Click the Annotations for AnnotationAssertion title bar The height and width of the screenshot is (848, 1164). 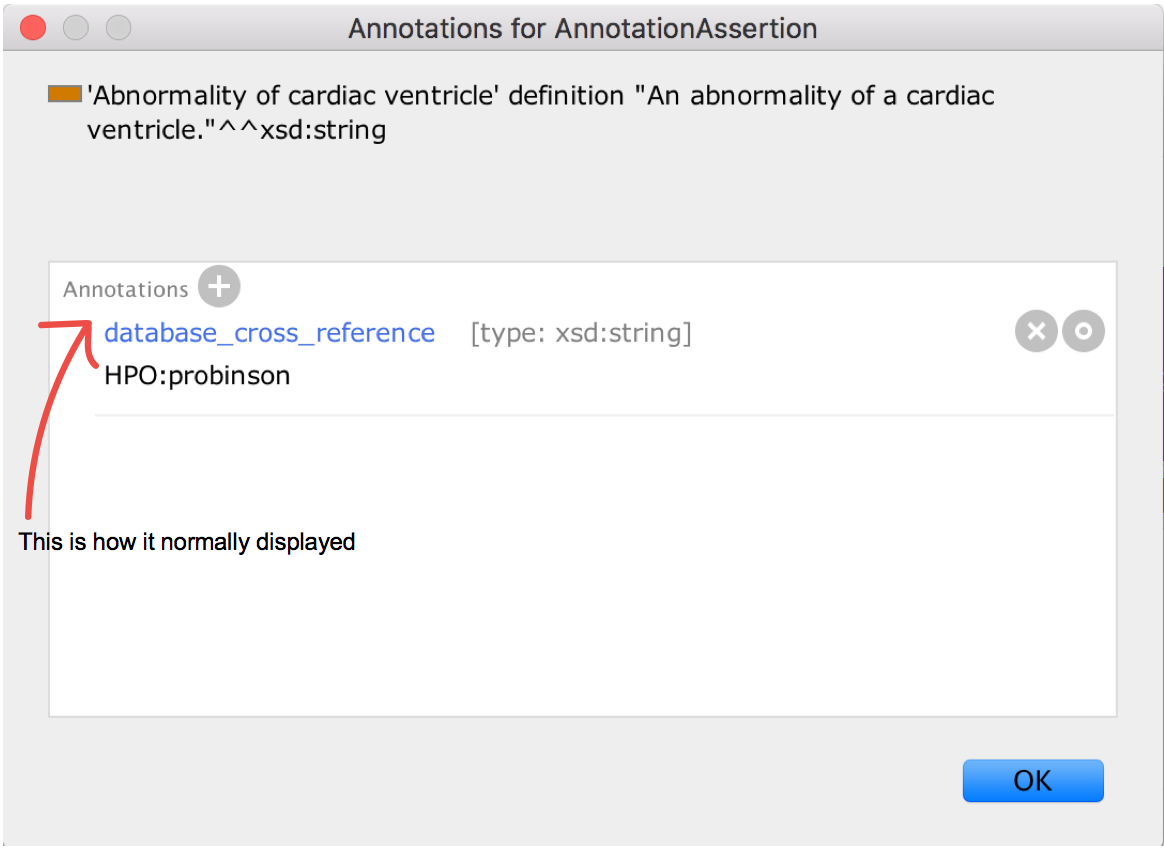tap(582, 28)
